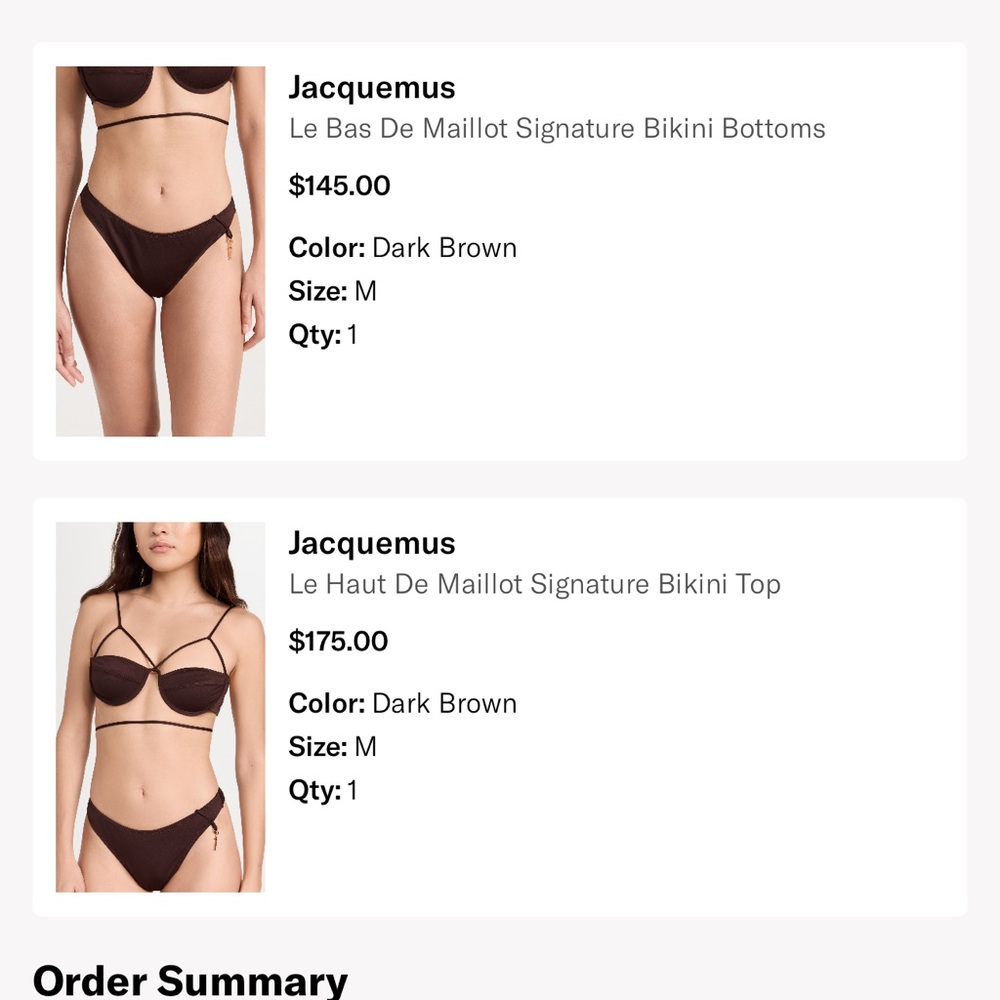Open the bikini top product thumbnail
The height and width of the screenshot is (1000, 1000).
click(162, 705)
